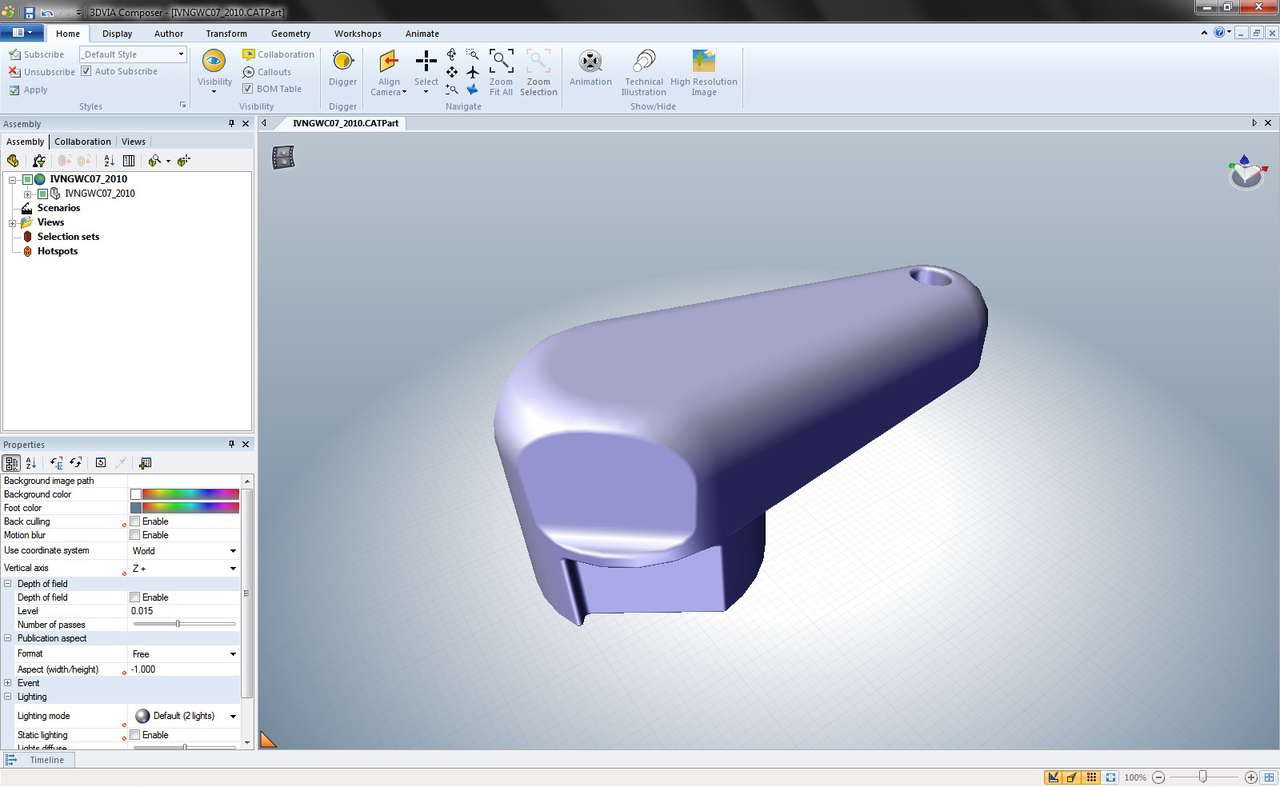Open the Display ribbon tab
1280x787 pixels.
point(117,33)
